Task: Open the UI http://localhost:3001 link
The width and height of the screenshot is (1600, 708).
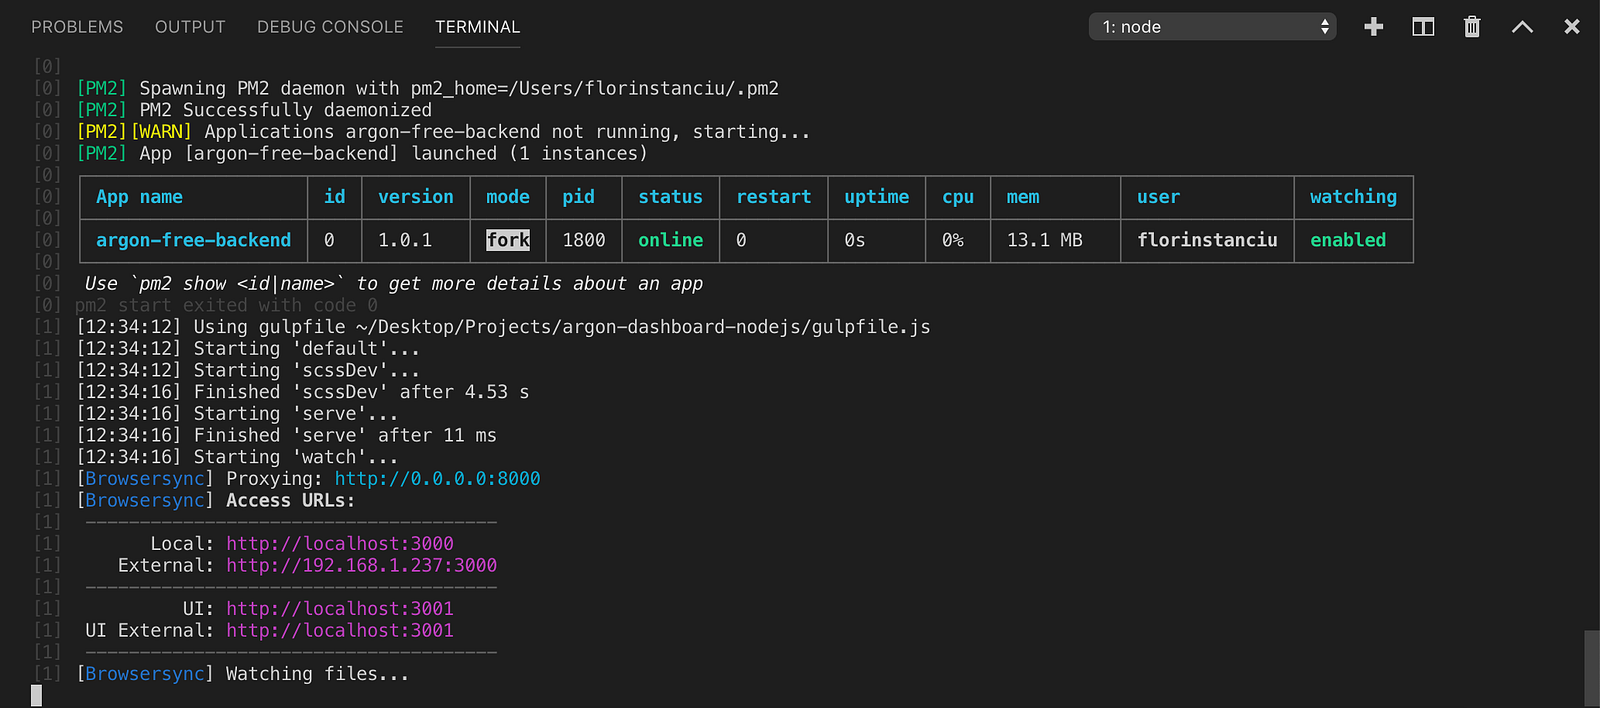Action: [x=340, y=609]
